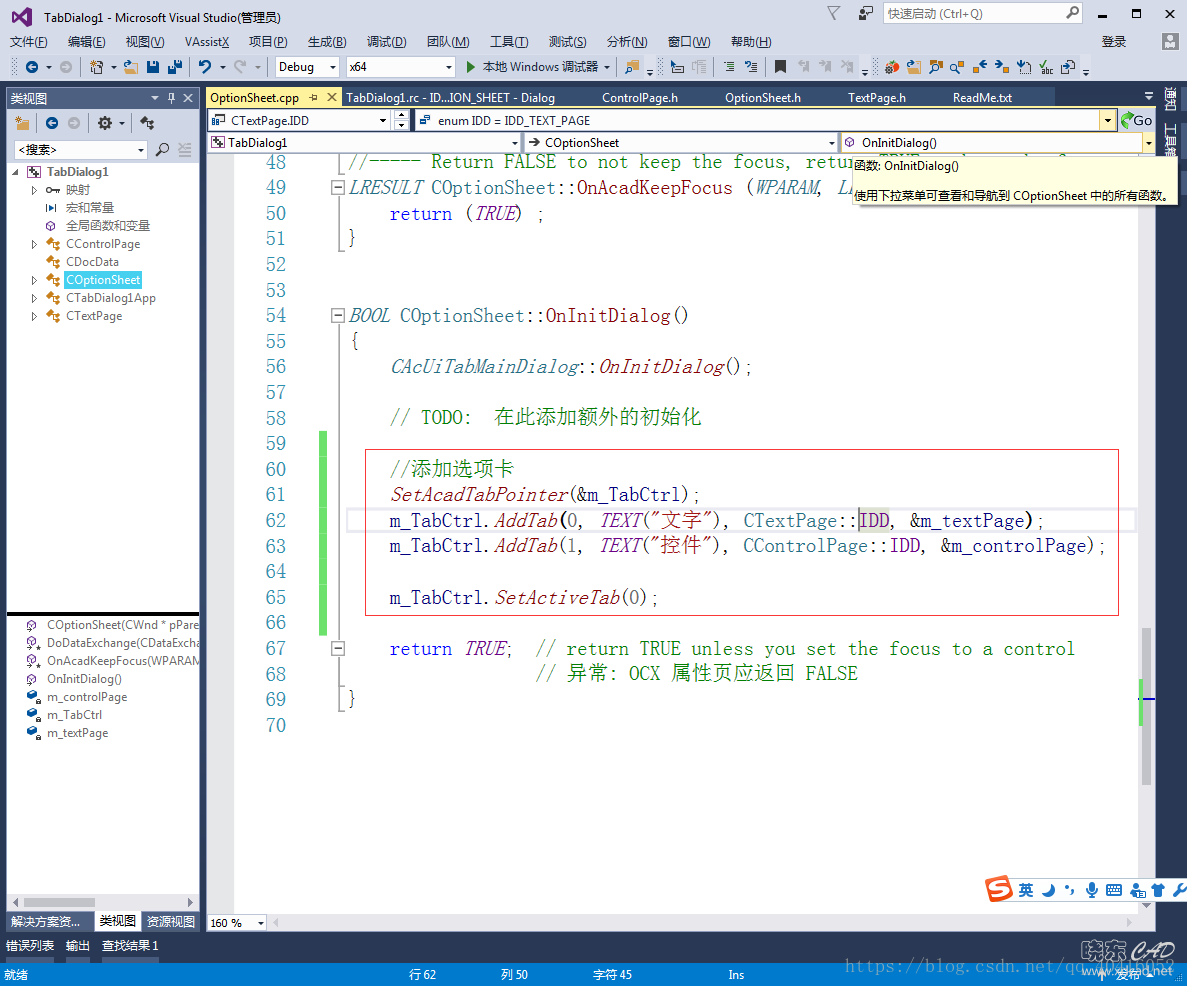1187x986 pixels.
Task: Click the VA Open Corresponding File icon
Action: [x=1068, y=67]
